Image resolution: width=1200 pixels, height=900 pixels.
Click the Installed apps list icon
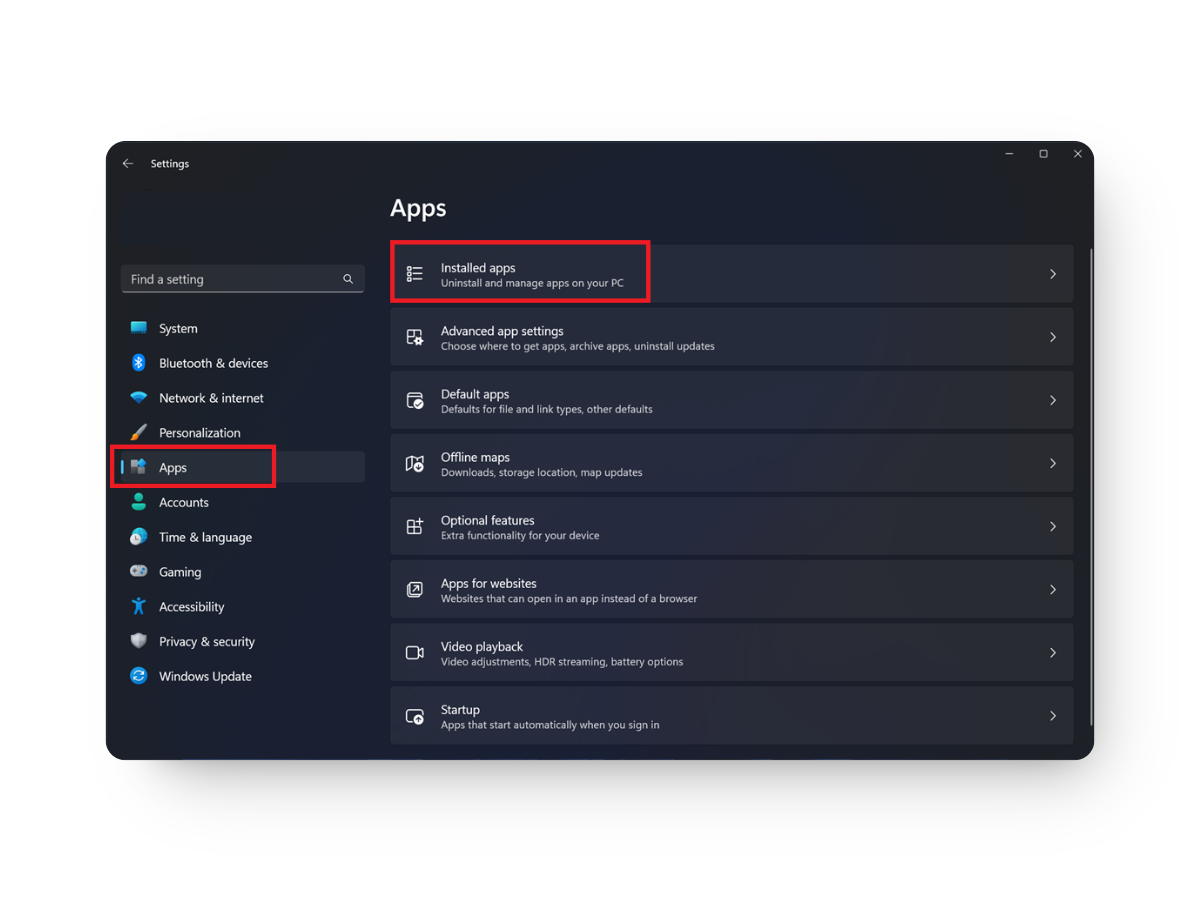415,273
